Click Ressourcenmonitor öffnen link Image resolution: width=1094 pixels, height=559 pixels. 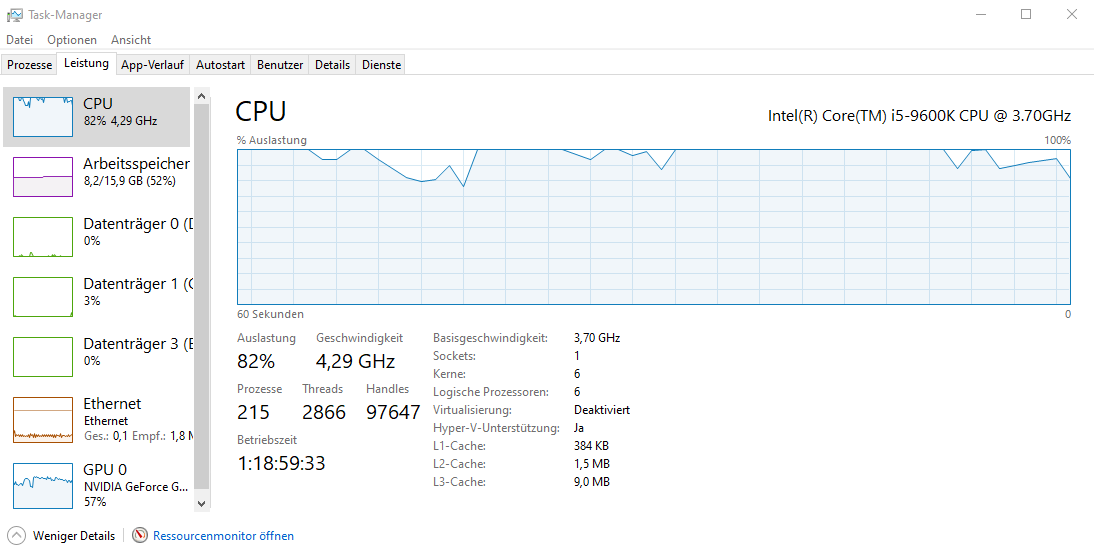click(223, 536)
